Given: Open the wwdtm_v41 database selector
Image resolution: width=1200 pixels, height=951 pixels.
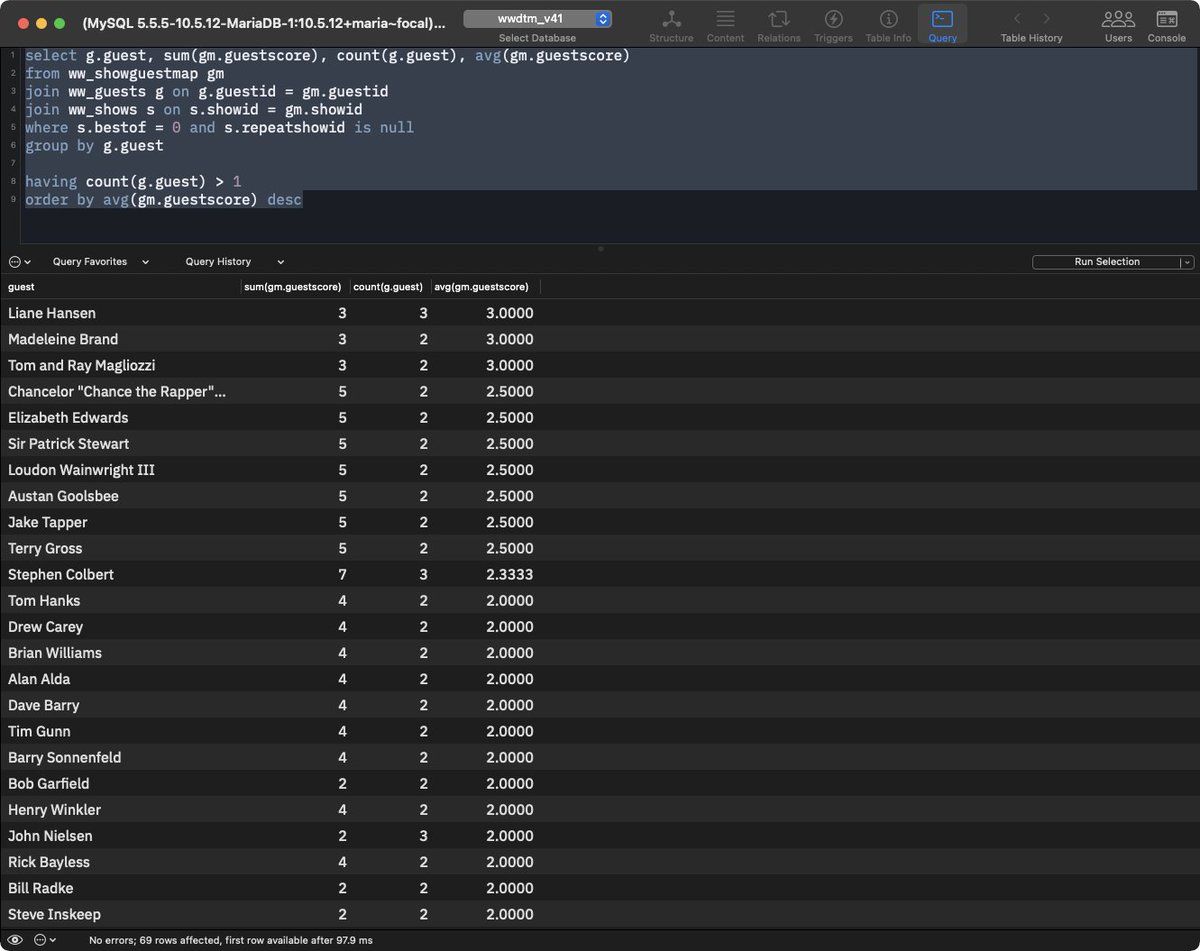Looking at the screenshot, I should [538, 19].
